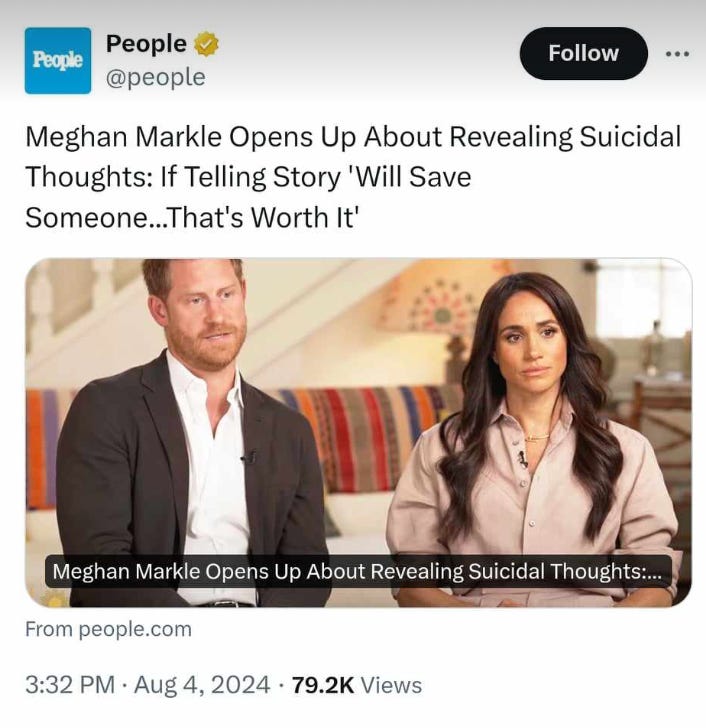706x728 pixels.
Task: Click the 3:32 PM timestamp
Action: (x=70, y=685)
